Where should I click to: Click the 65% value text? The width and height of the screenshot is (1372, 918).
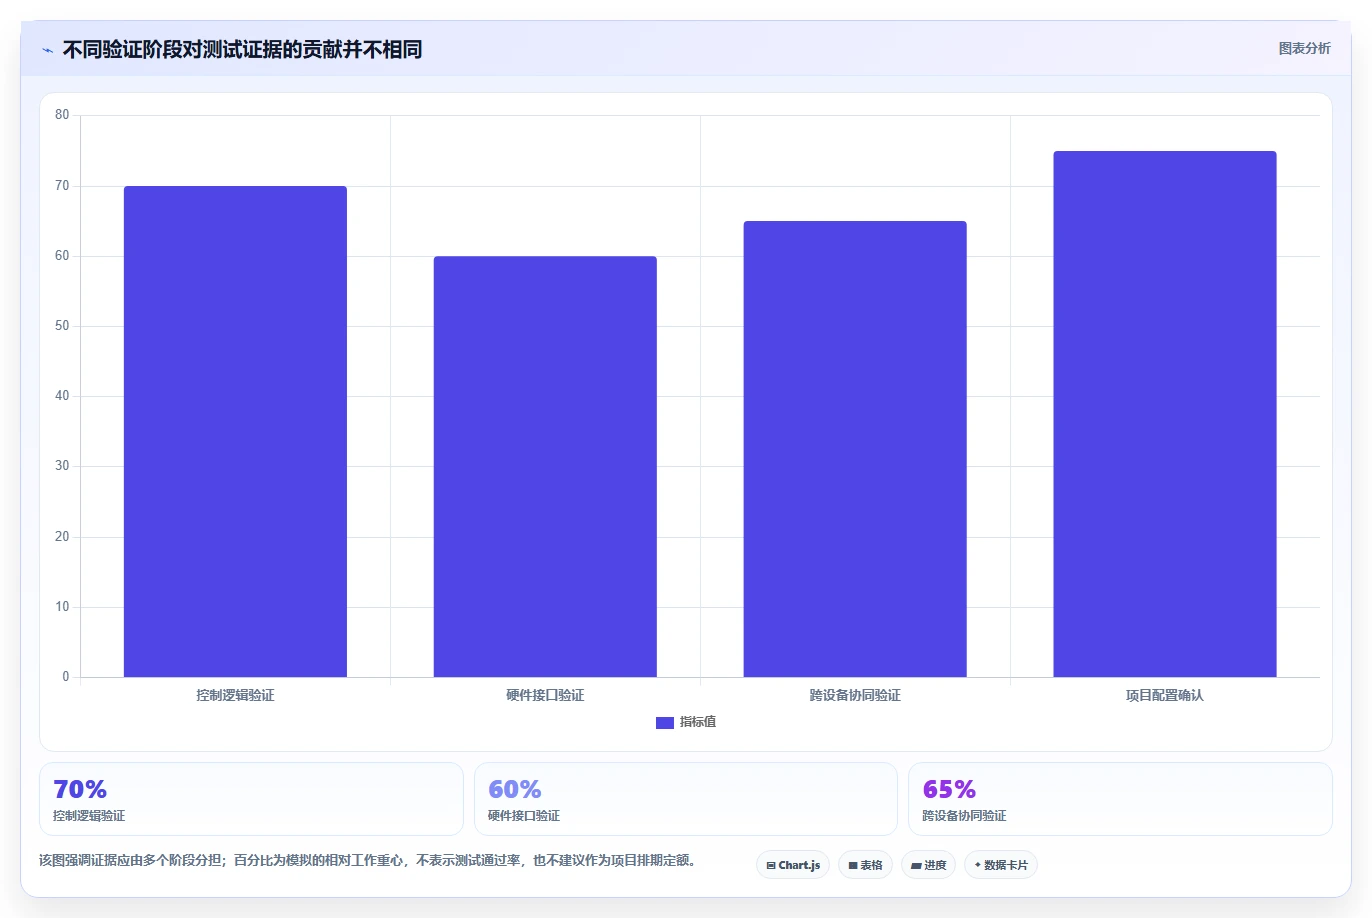(x=949, y=789)
